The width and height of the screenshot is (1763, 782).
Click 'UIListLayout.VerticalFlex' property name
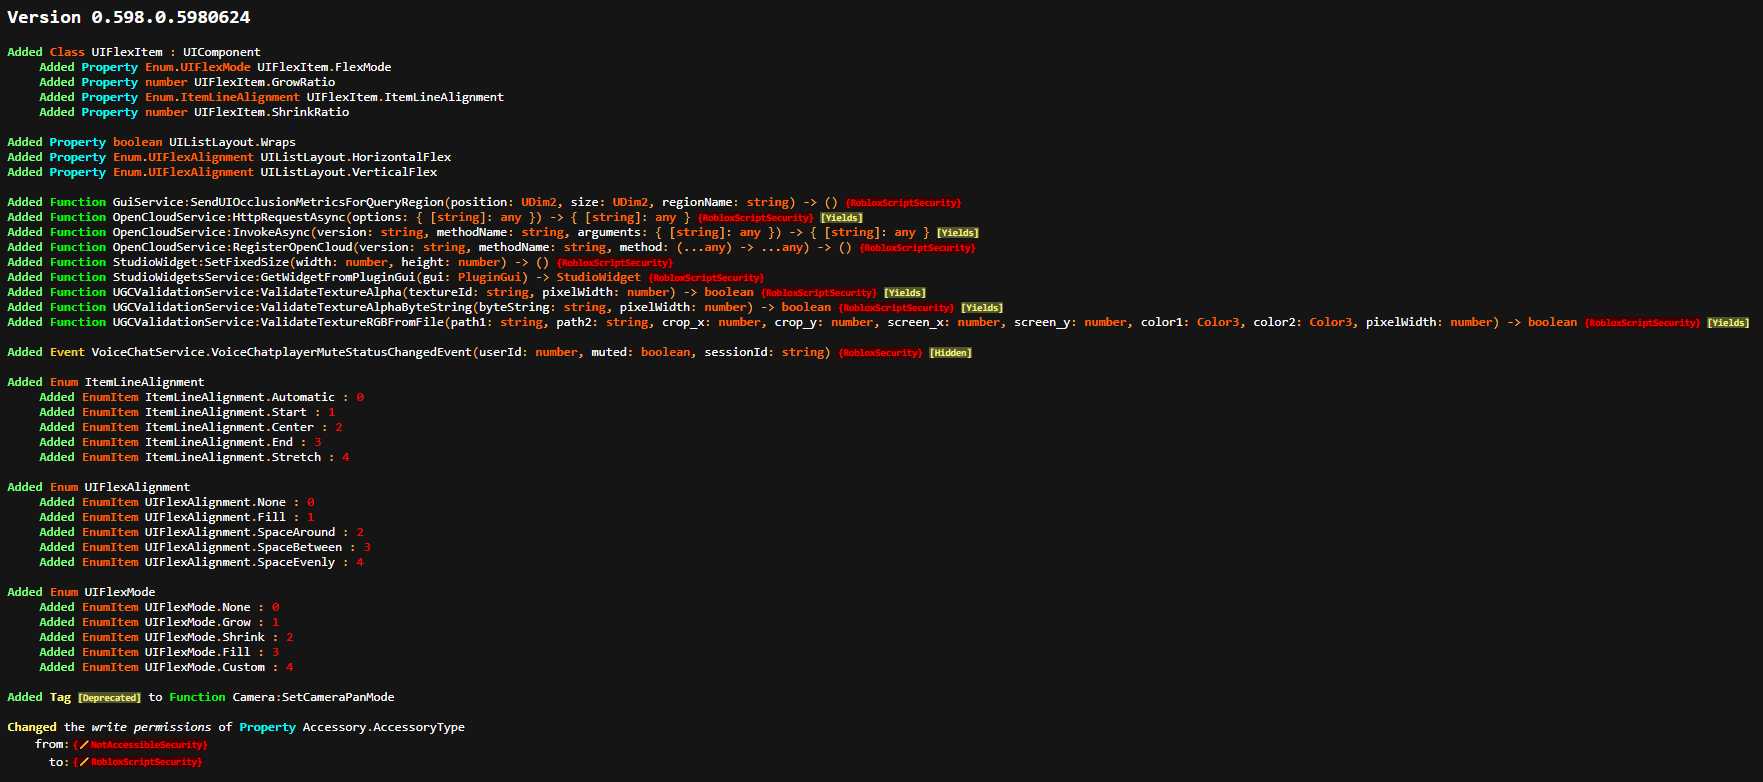click(349, 172)
